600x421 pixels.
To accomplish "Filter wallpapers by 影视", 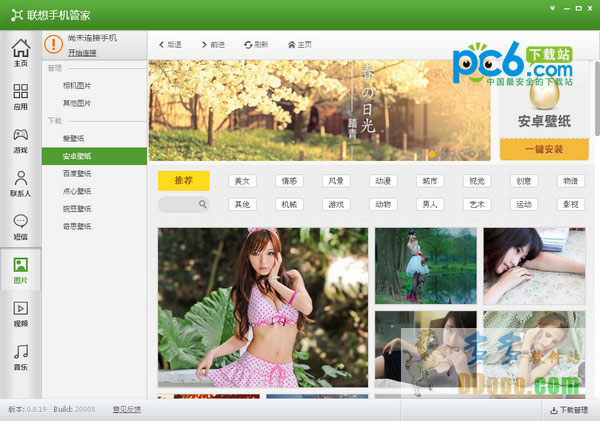I will point(571,204).
